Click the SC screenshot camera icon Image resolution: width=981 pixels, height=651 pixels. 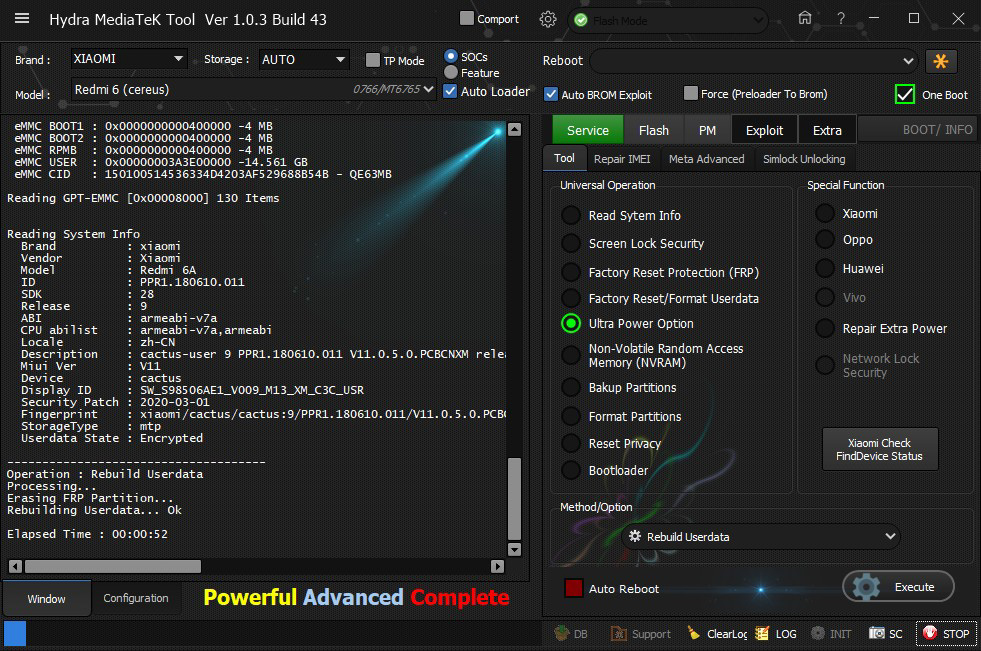pos(876,634)
